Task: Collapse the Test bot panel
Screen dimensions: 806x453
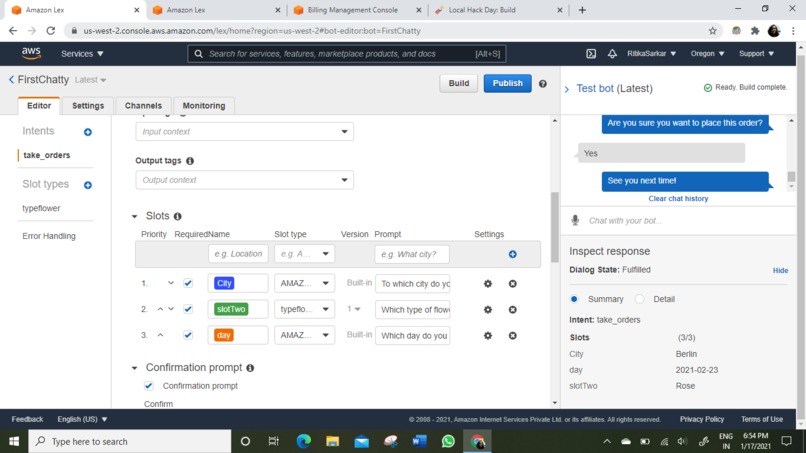Action: [x=567, y=89]
